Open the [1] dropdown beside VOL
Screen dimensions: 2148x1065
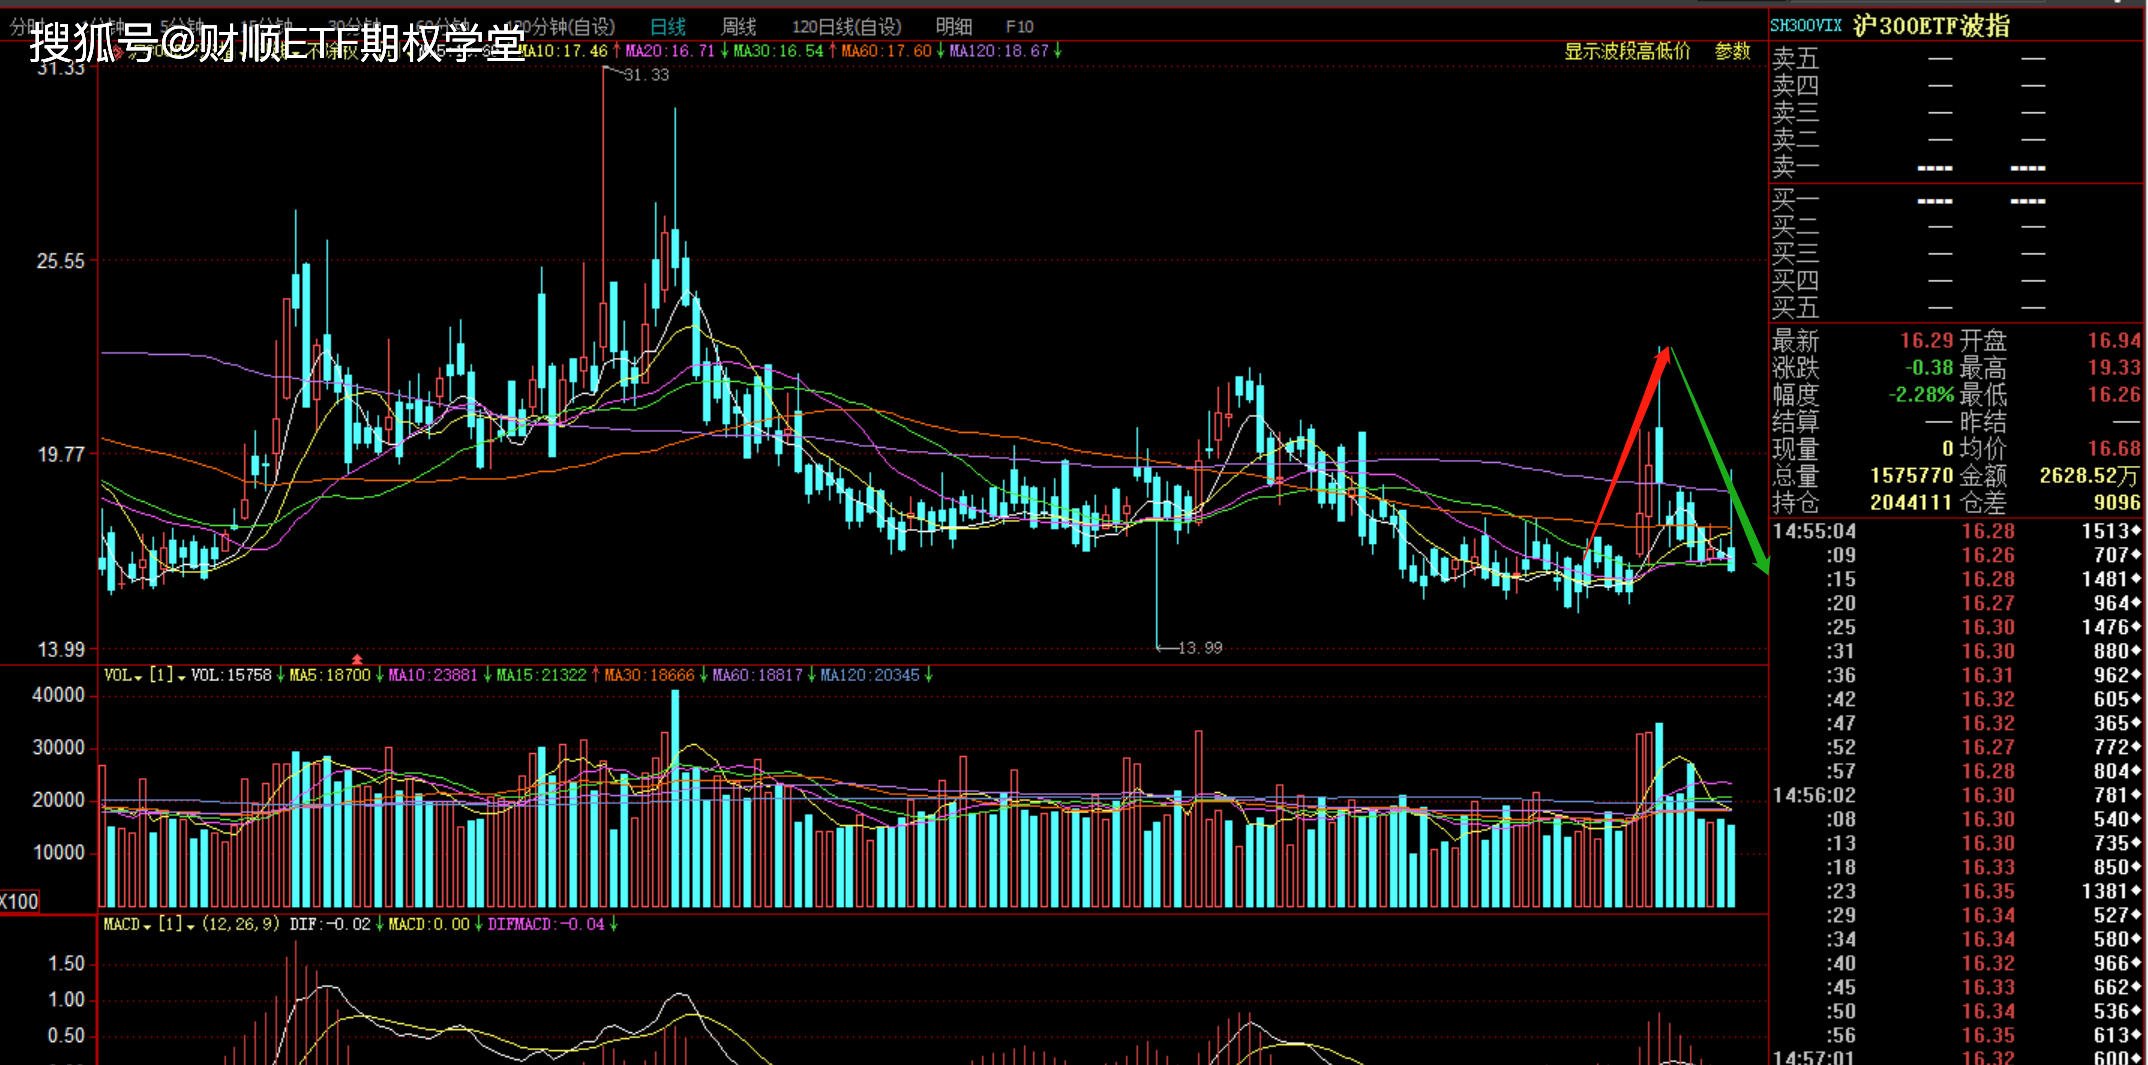pyautogui.click(x=167, y=676)
